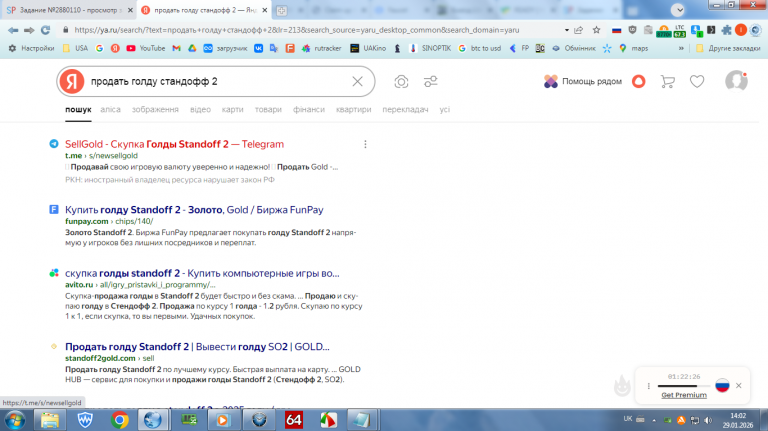
Task: Click the search input field
Action: tap(218, 81)
